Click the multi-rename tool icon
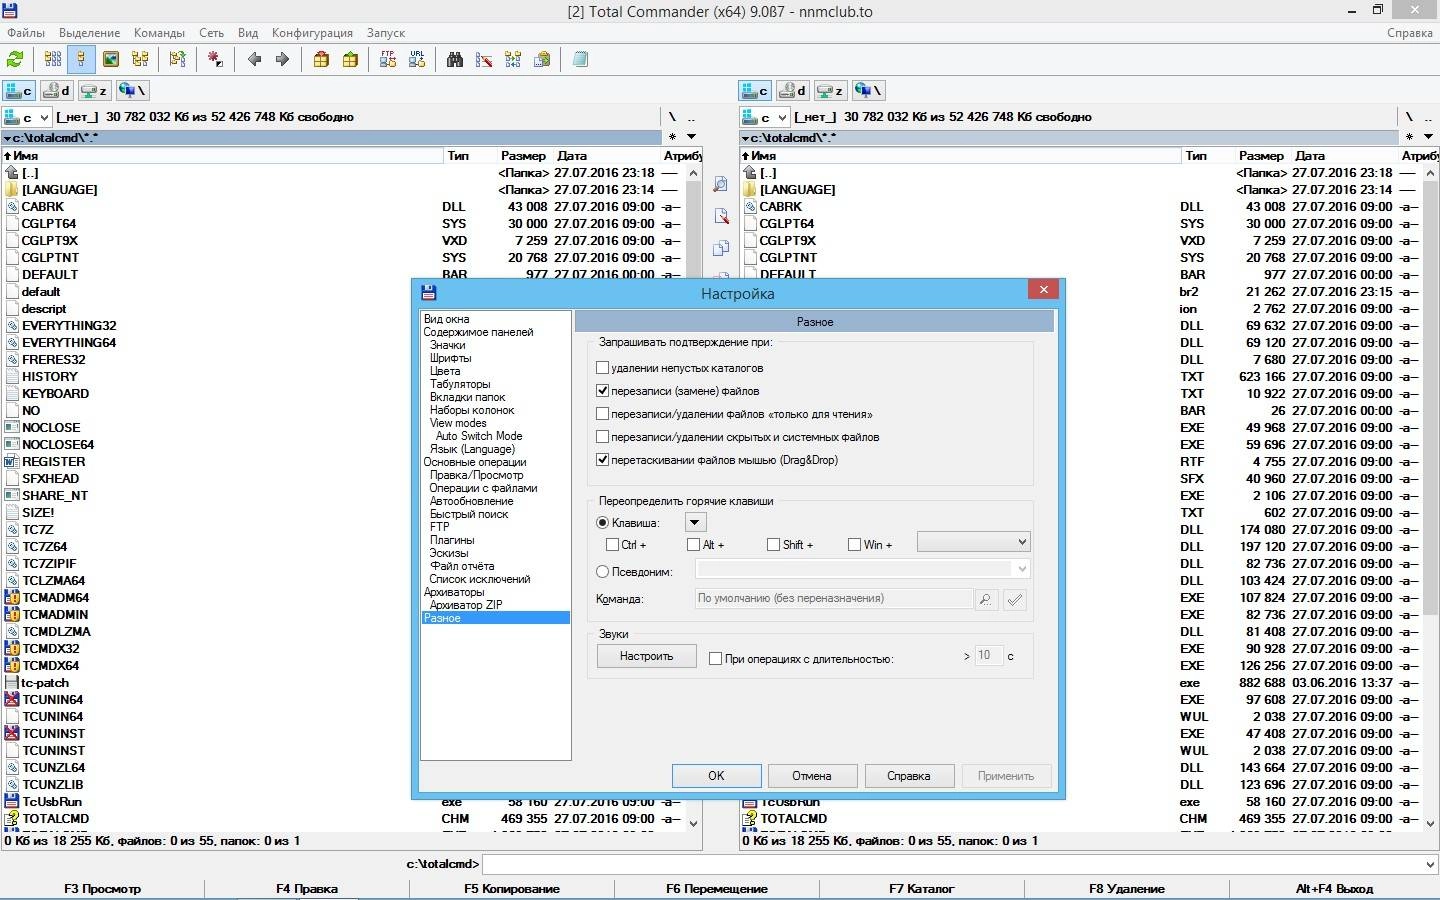This screenshot has height=900, width=1440. coord(484,60)
